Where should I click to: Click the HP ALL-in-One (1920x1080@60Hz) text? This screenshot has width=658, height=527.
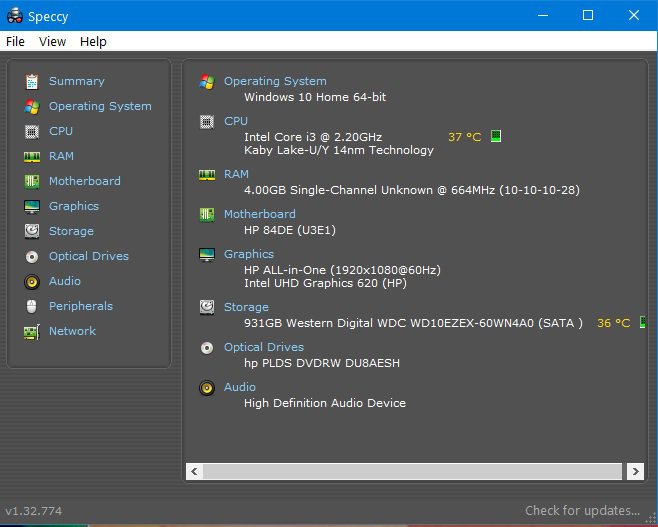[x=342, y=270]
